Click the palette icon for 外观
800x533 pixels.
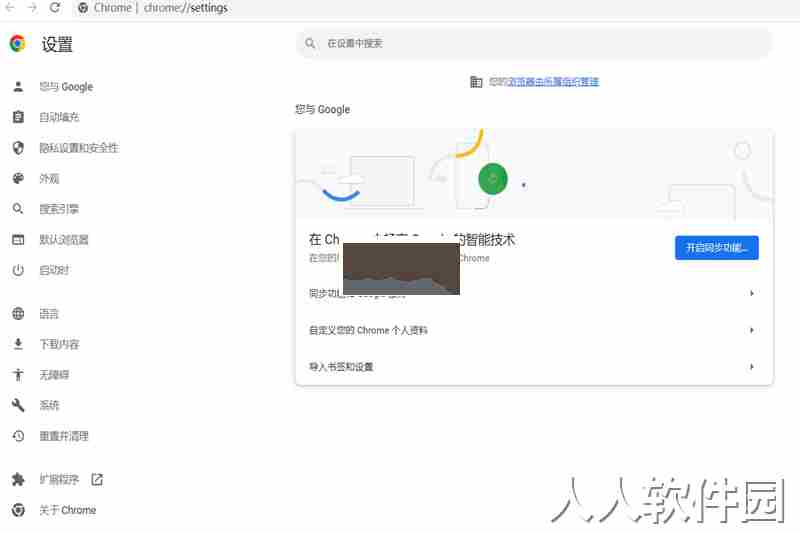(18, 179)
